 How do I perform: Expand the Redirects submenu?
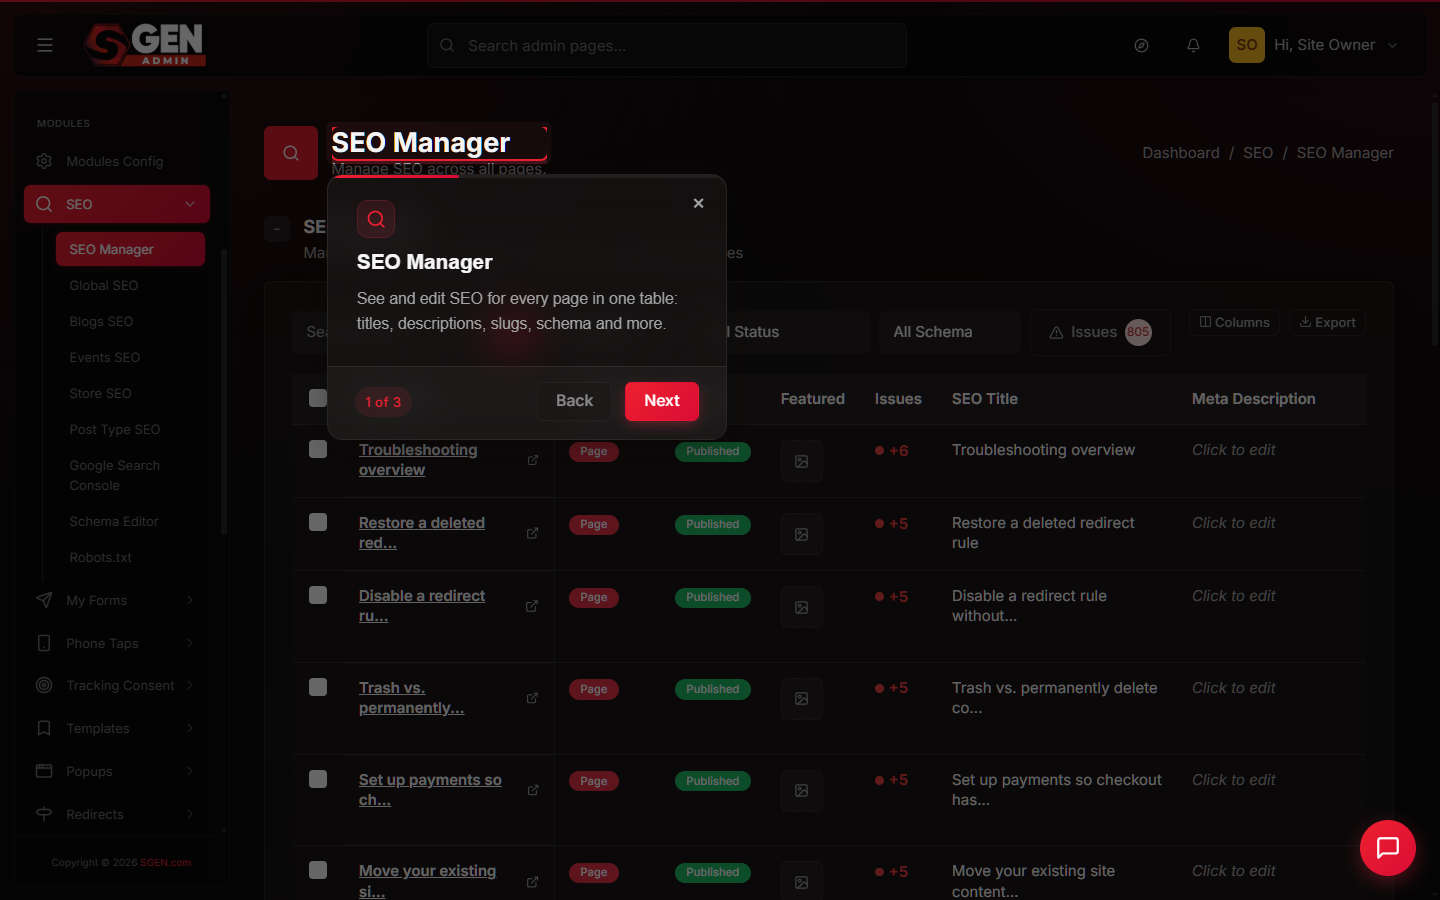coord(190,814)
